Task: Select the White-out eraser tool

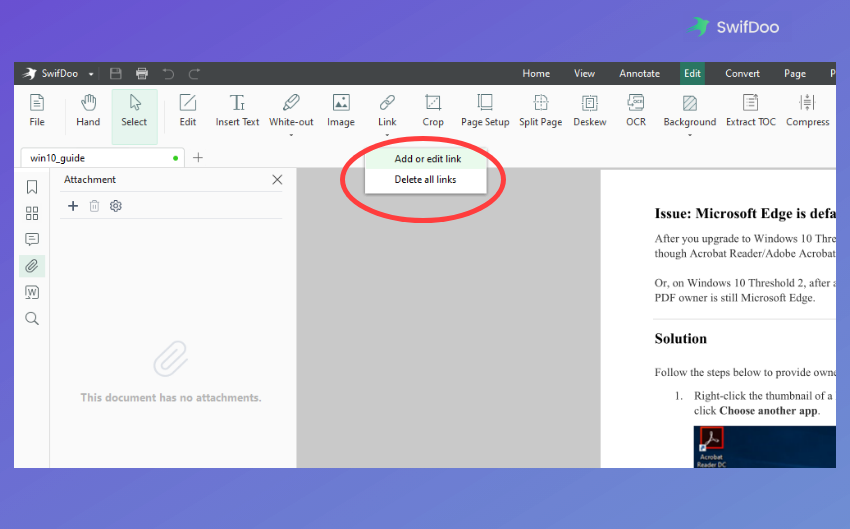Action: point(291,111)
